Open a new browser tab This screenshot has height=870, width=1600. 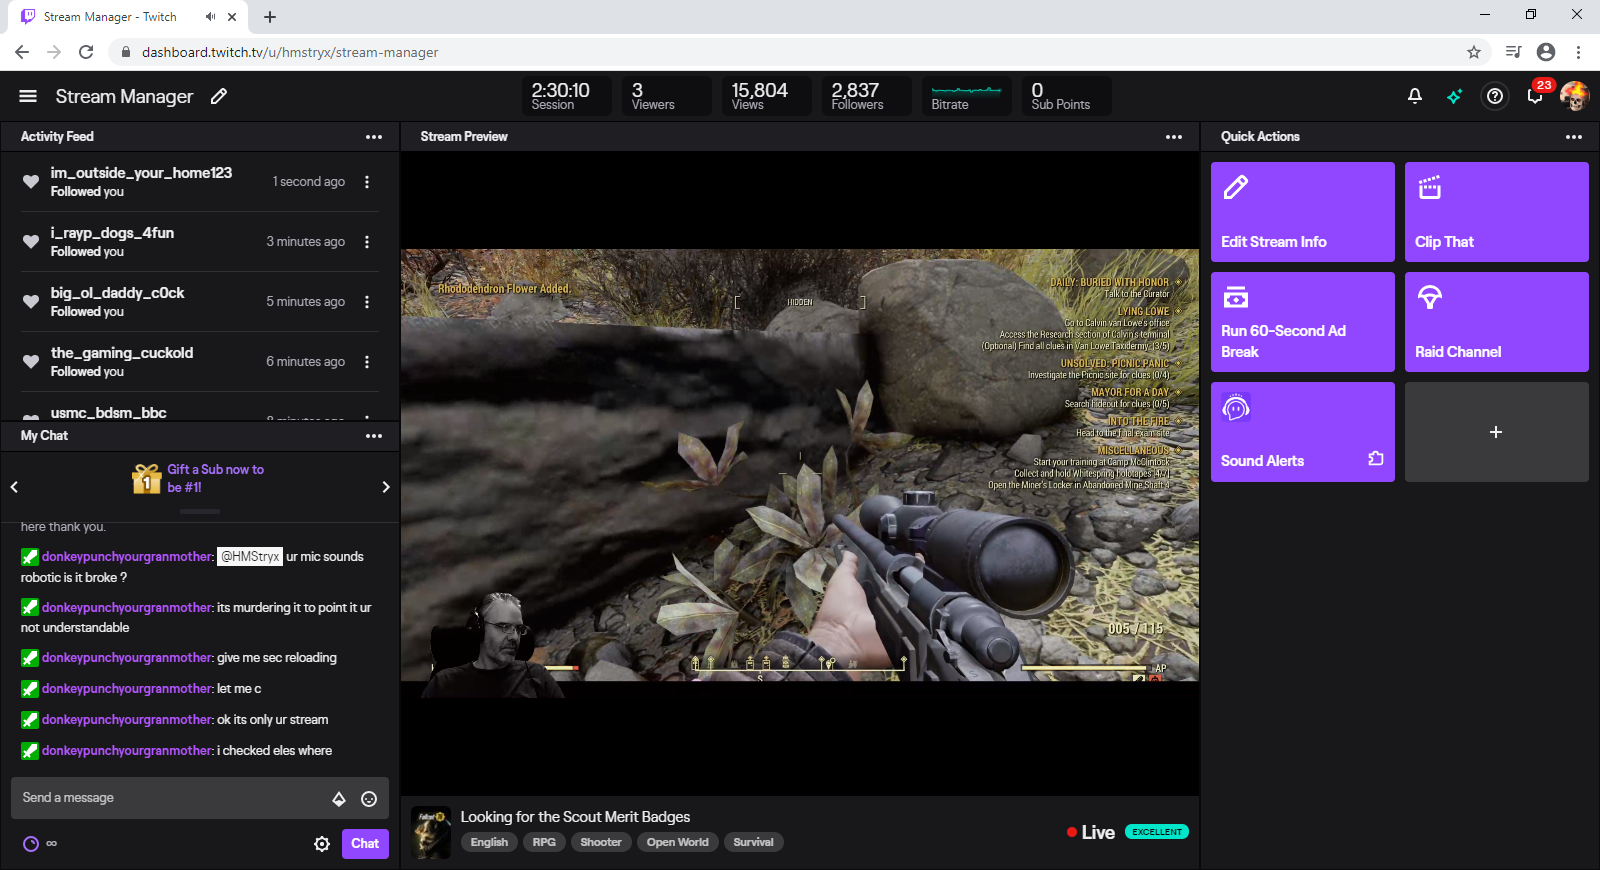270,17
